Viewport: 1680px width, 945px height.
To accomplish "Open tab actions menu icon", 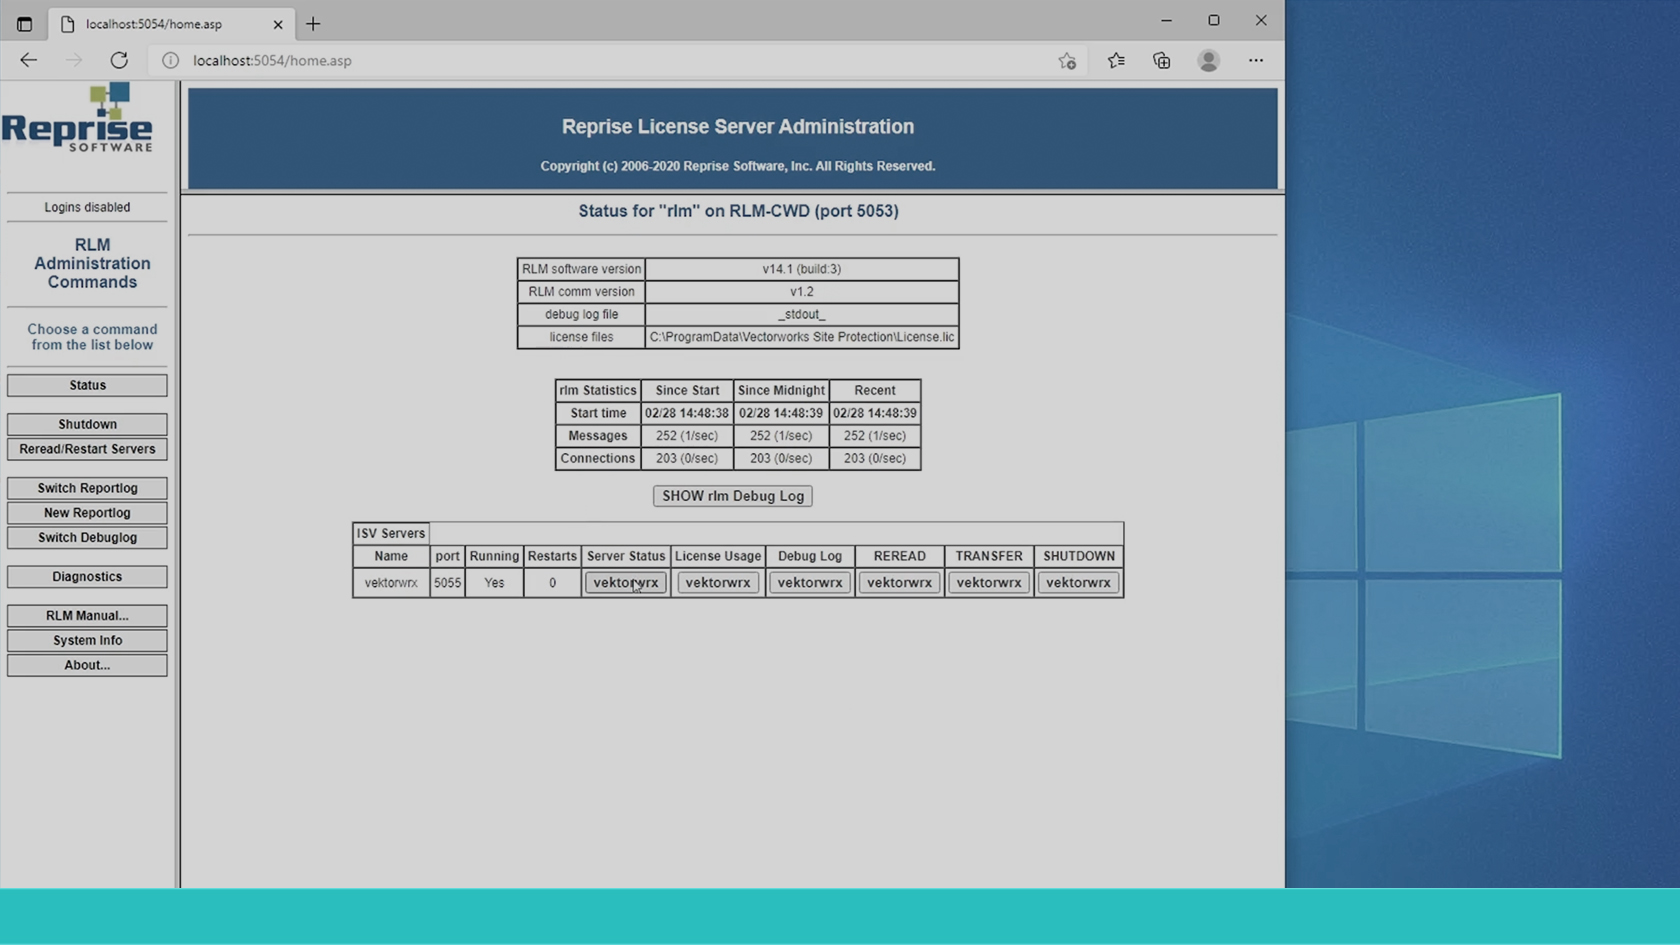I will click(x=24, y=23).
